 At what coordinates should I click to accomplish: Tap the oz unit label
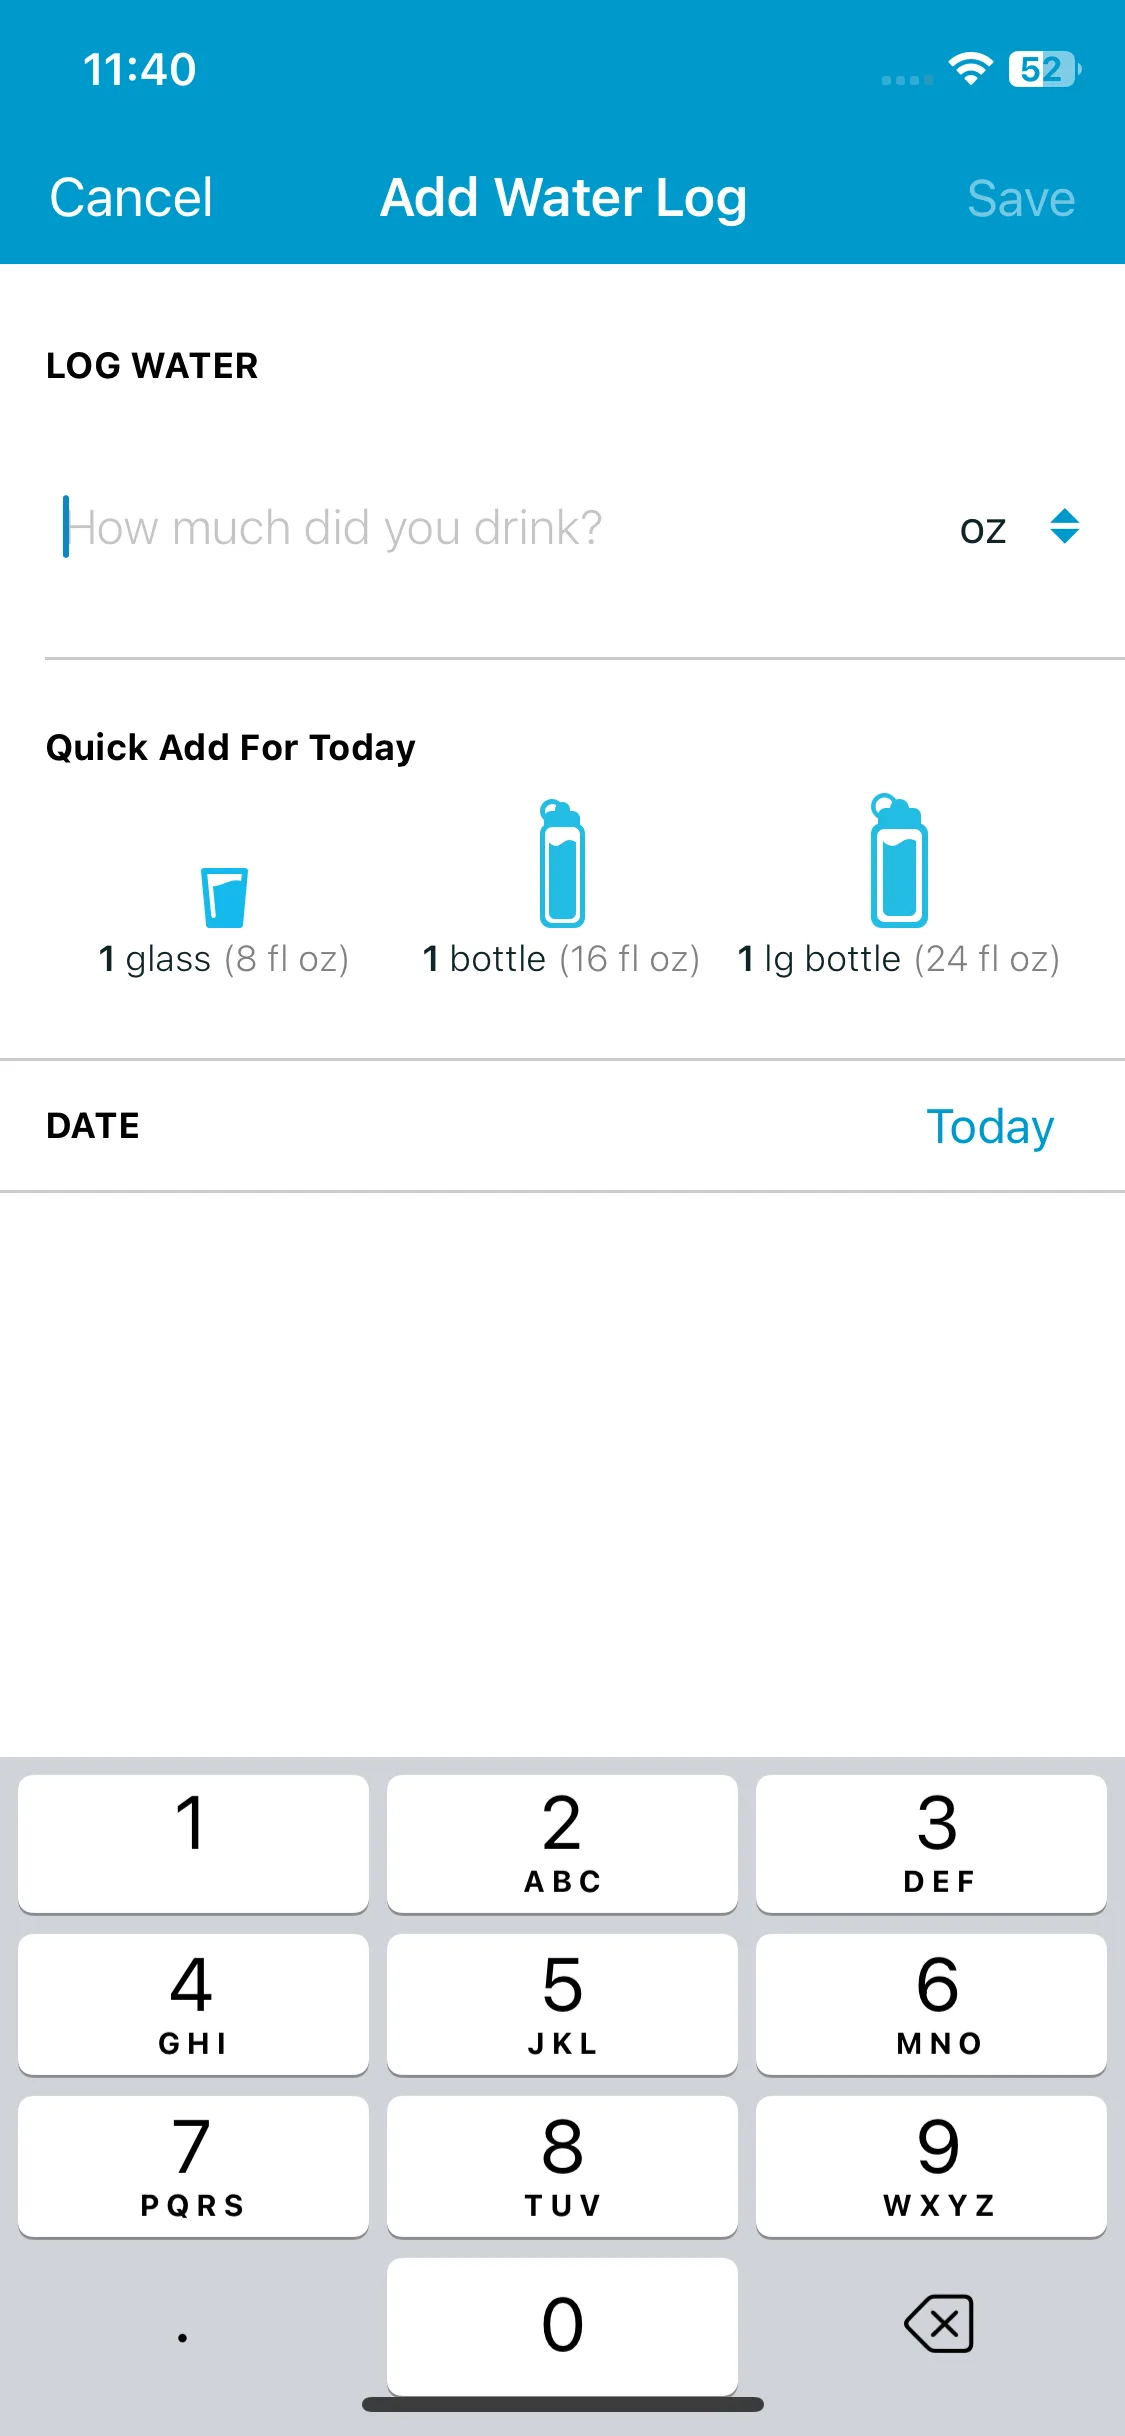[983, 529]
